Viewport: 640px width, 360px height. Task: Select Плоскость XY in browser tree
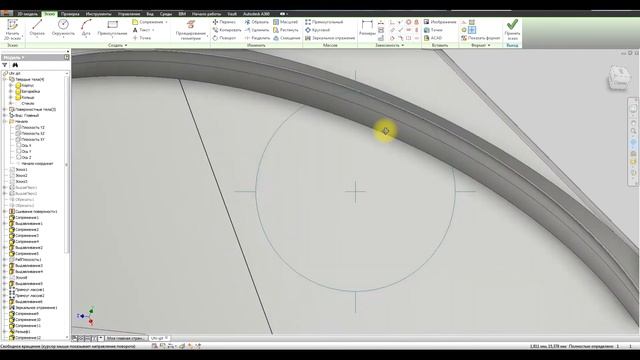pos(30,140)
